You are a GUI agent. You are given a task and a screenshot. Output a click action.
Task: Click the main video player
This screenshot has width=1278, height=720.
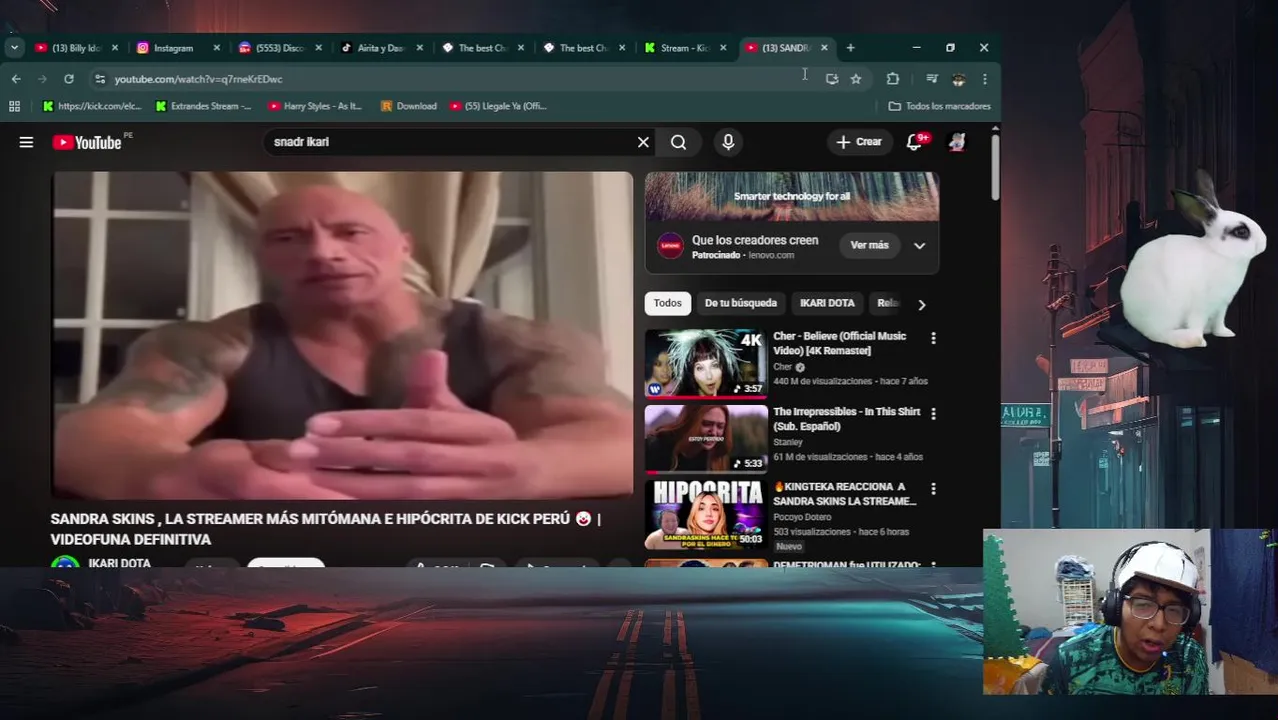(x=343, y=335)
